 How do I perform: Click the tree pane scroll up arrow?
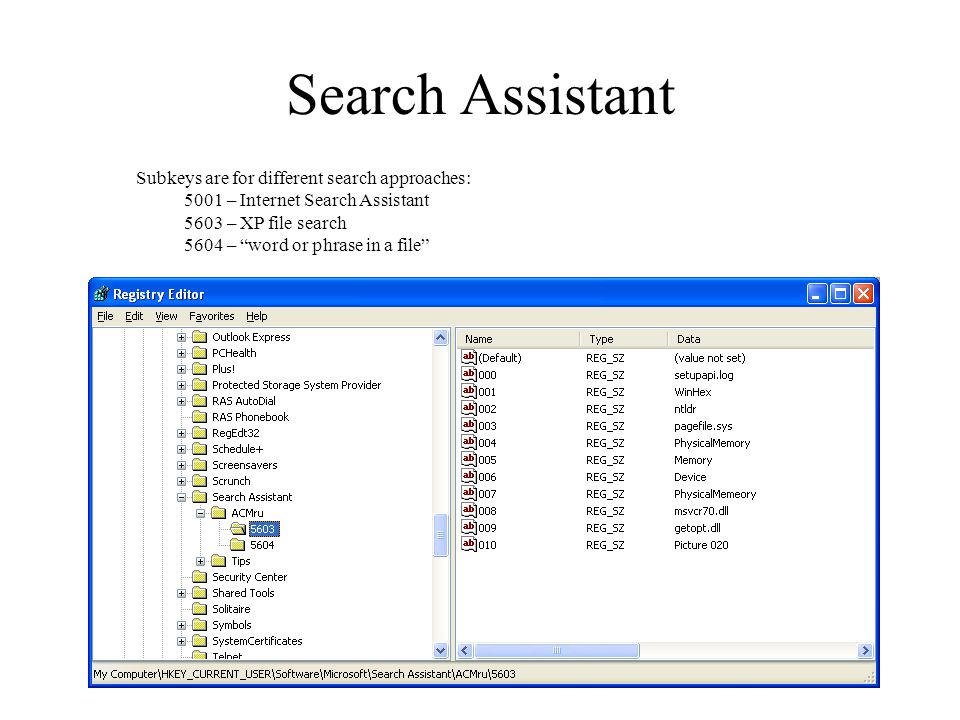point(441,338)
